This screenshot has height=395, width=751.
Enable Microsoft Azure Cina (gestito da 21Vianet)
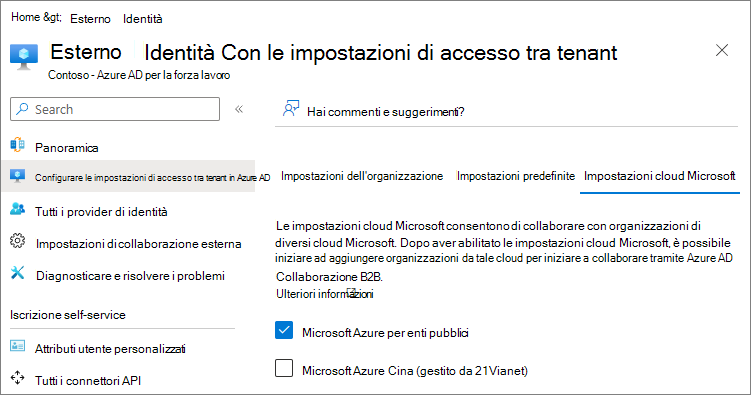tap(284, 368)
